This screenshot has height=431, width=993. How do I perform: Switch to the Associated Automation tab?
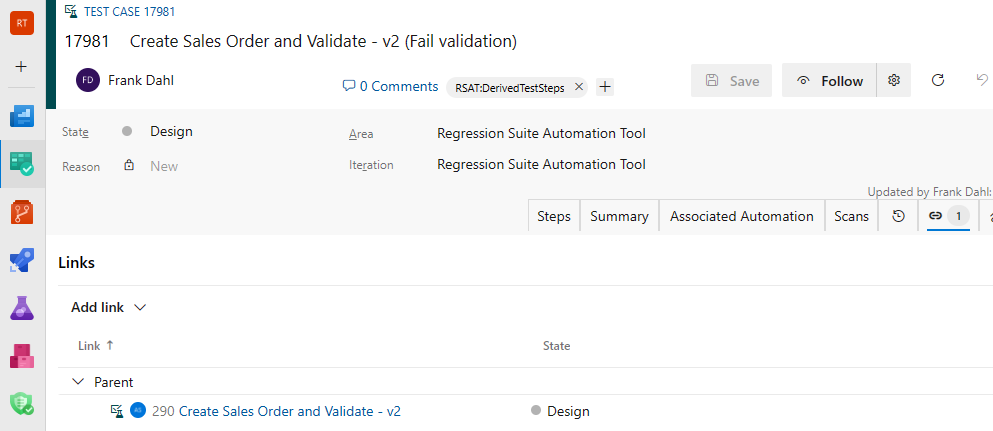[x=742, y=216]
